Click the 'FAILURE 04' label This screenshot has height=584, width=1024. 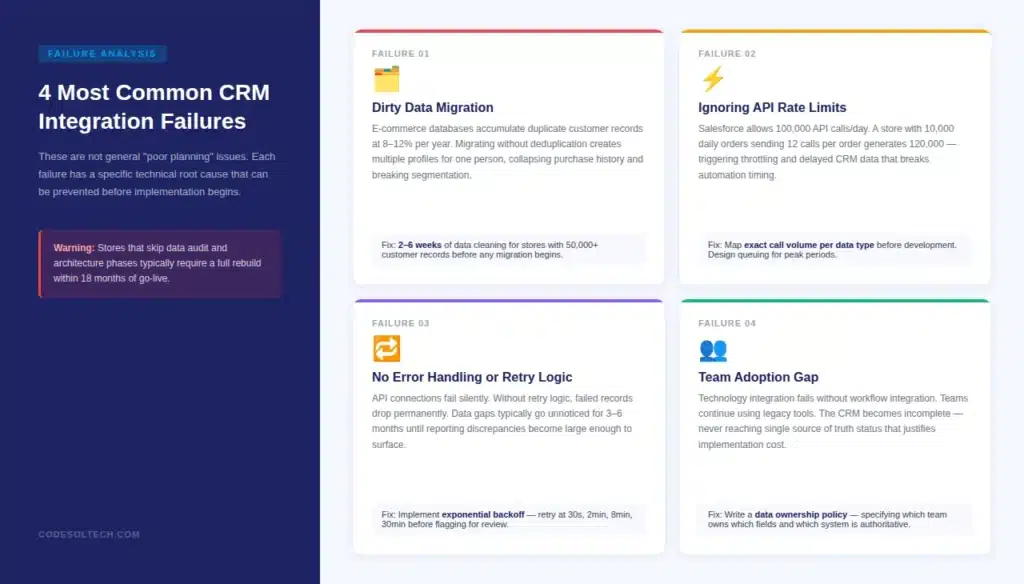(727, 323)
